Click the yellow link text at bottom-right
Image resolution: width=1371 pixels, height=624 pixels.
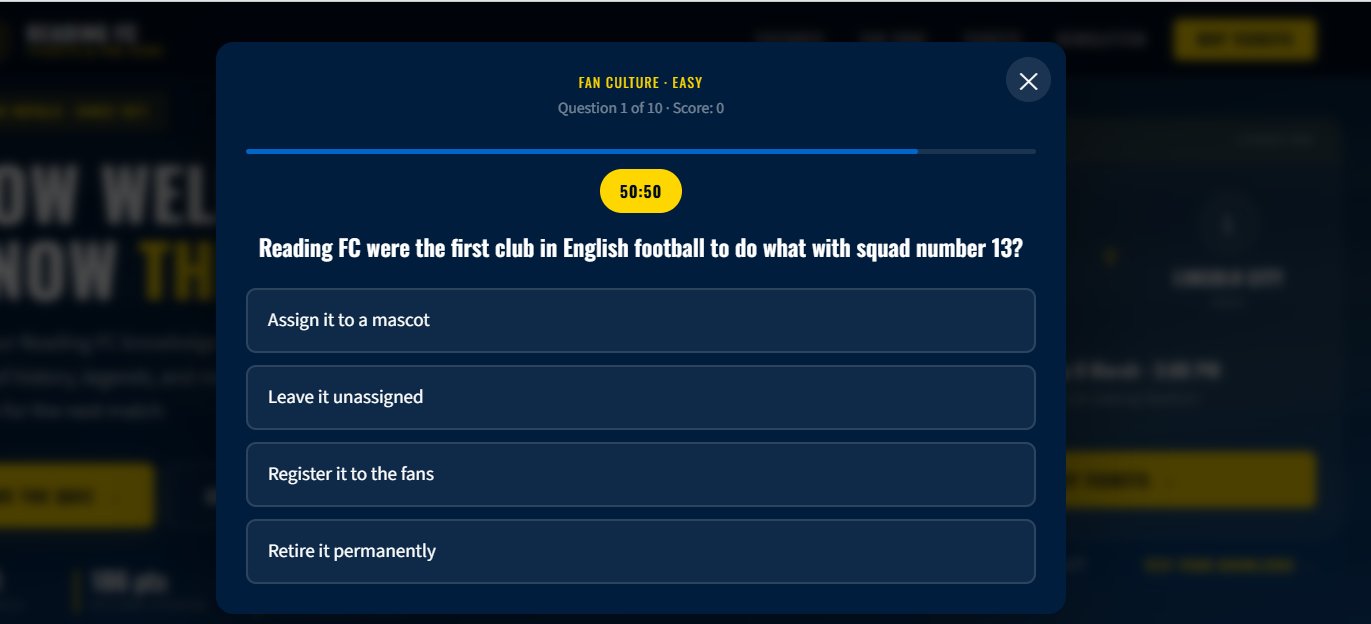(1219, 565)
